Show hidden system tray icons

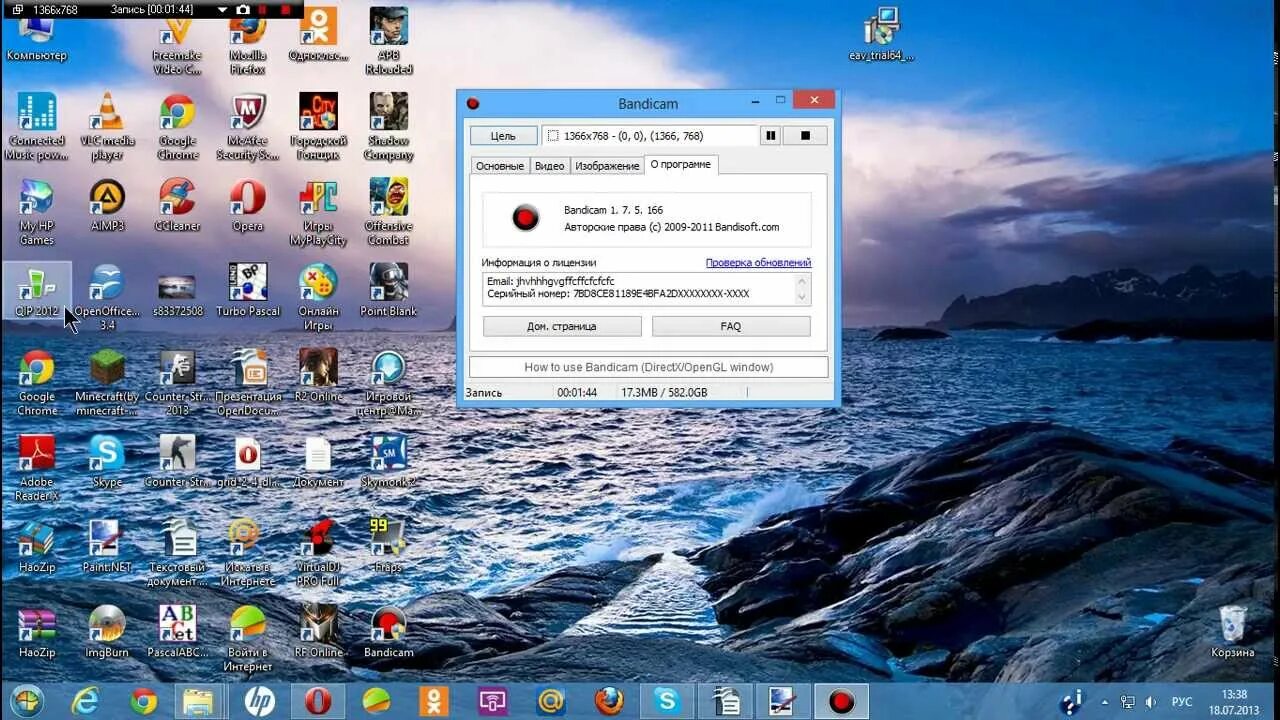click(1104, 702)
